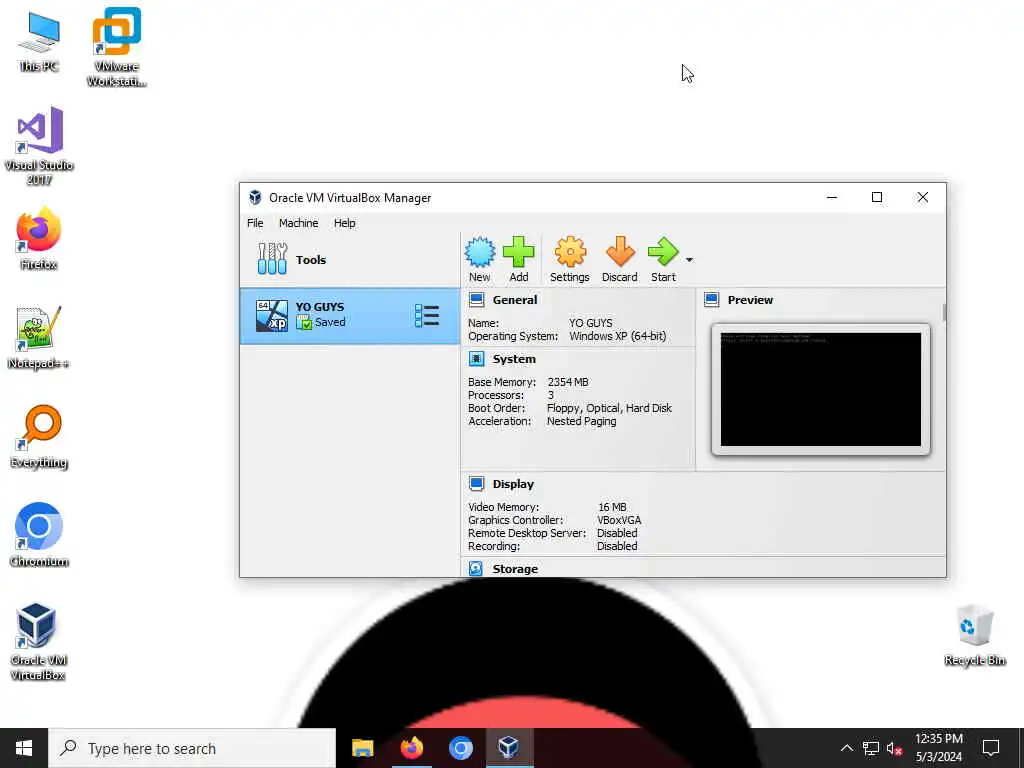Click the details pane vertical scrollbar
This screenshot has width=1024, height=768.
tap(944, 312)
